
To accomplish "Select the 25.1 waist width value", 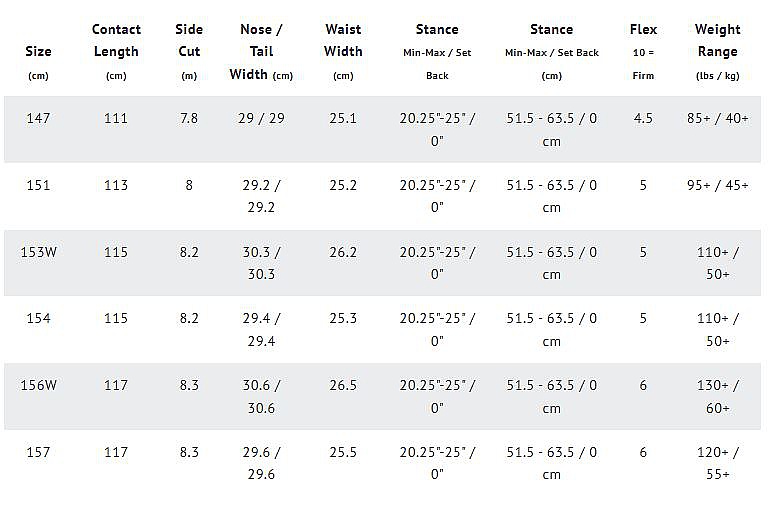I will [x=343, y=118].
